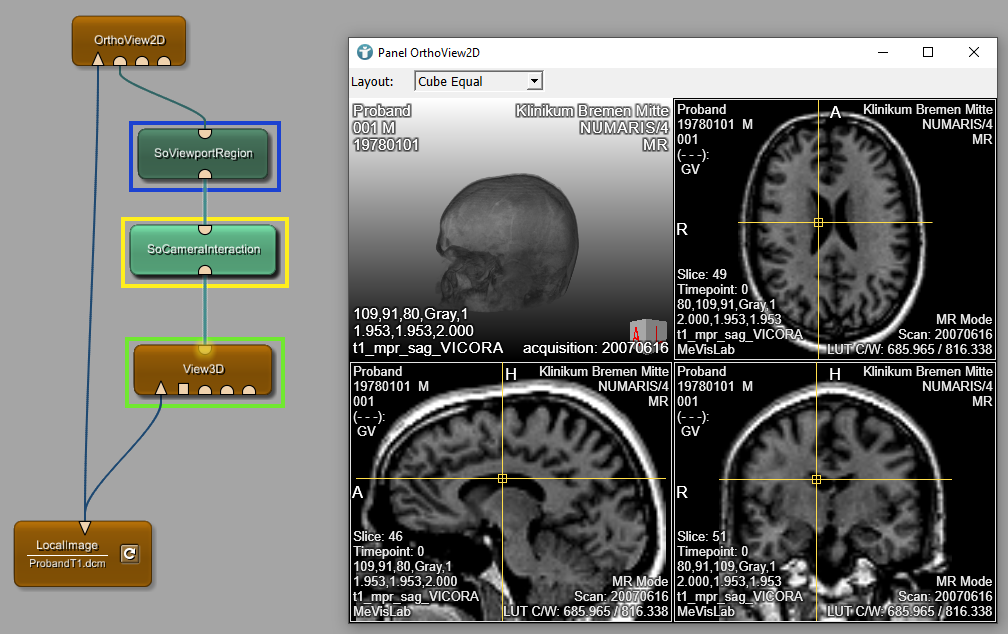Click the crosshair marker in the axial view
Viewport: 1008px width, 634px height.
(818, 222)
